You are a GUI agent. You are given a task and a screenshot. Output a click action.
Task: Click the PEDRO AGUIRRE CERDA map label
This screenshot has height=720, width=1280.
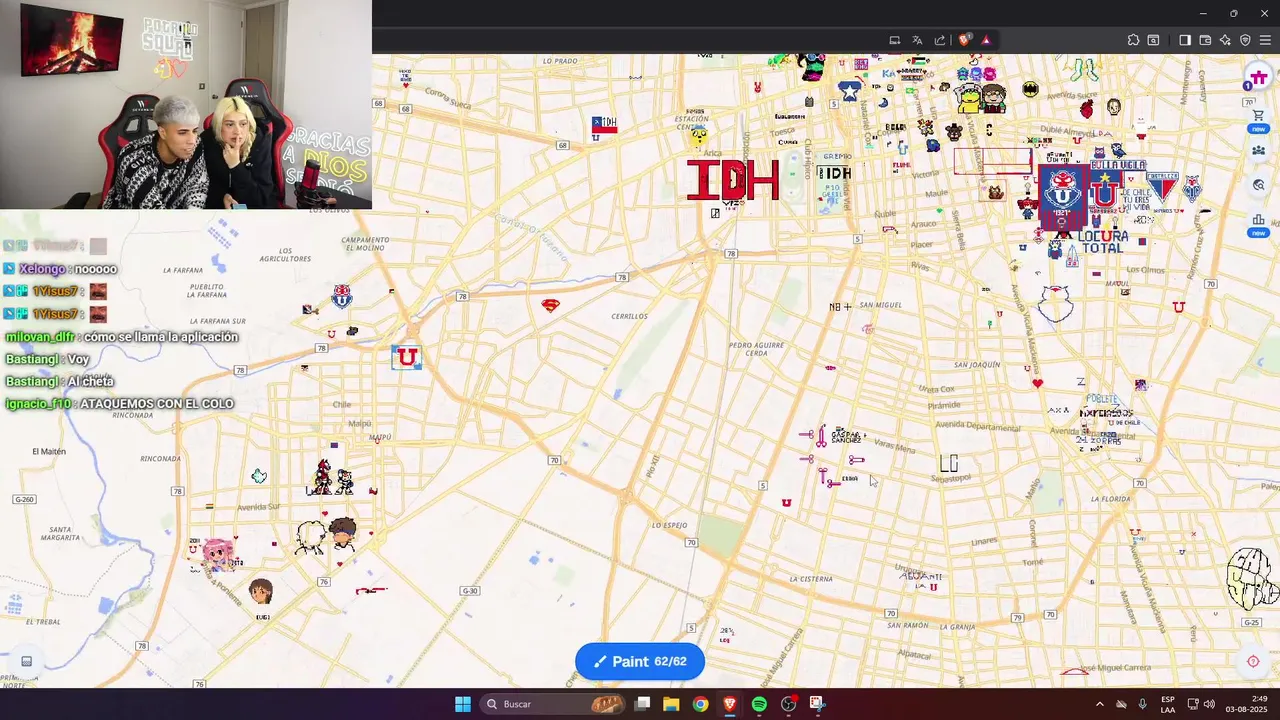coord(757,349)
